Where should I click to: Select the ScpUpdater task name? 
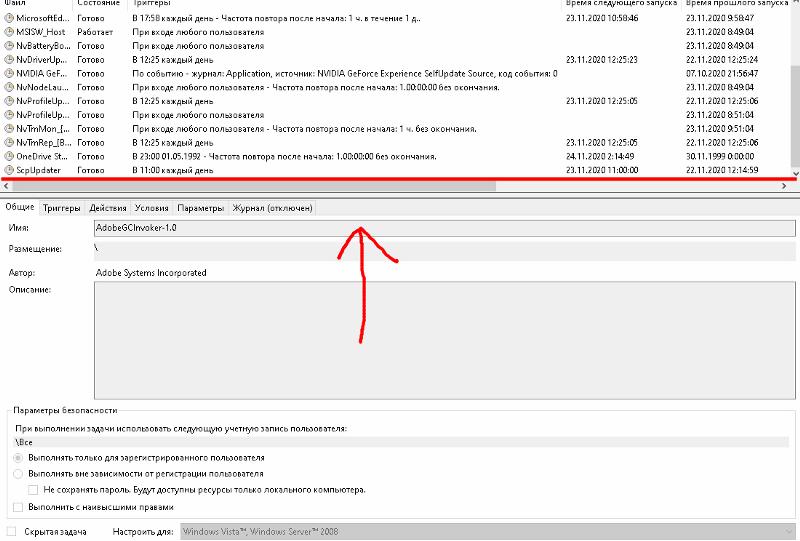click(x=38, y=170)
